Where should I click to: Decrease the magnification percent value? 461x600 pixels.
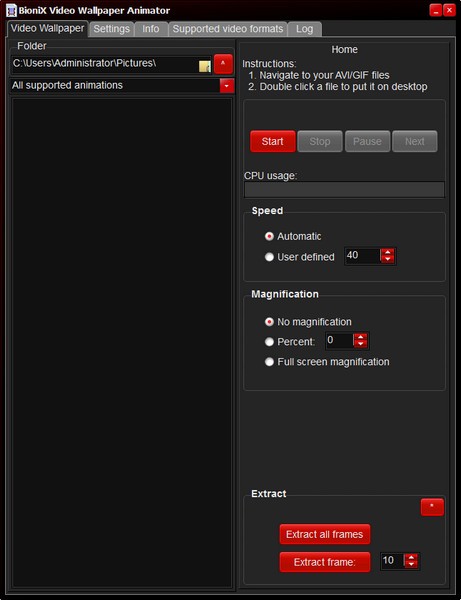point(360,344)
